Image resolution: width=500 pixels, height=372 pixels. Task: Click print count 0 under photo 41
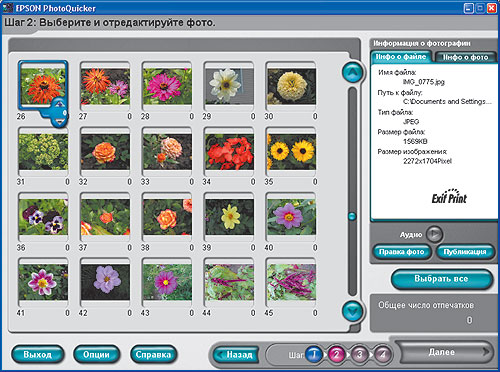tap(67, 313)
